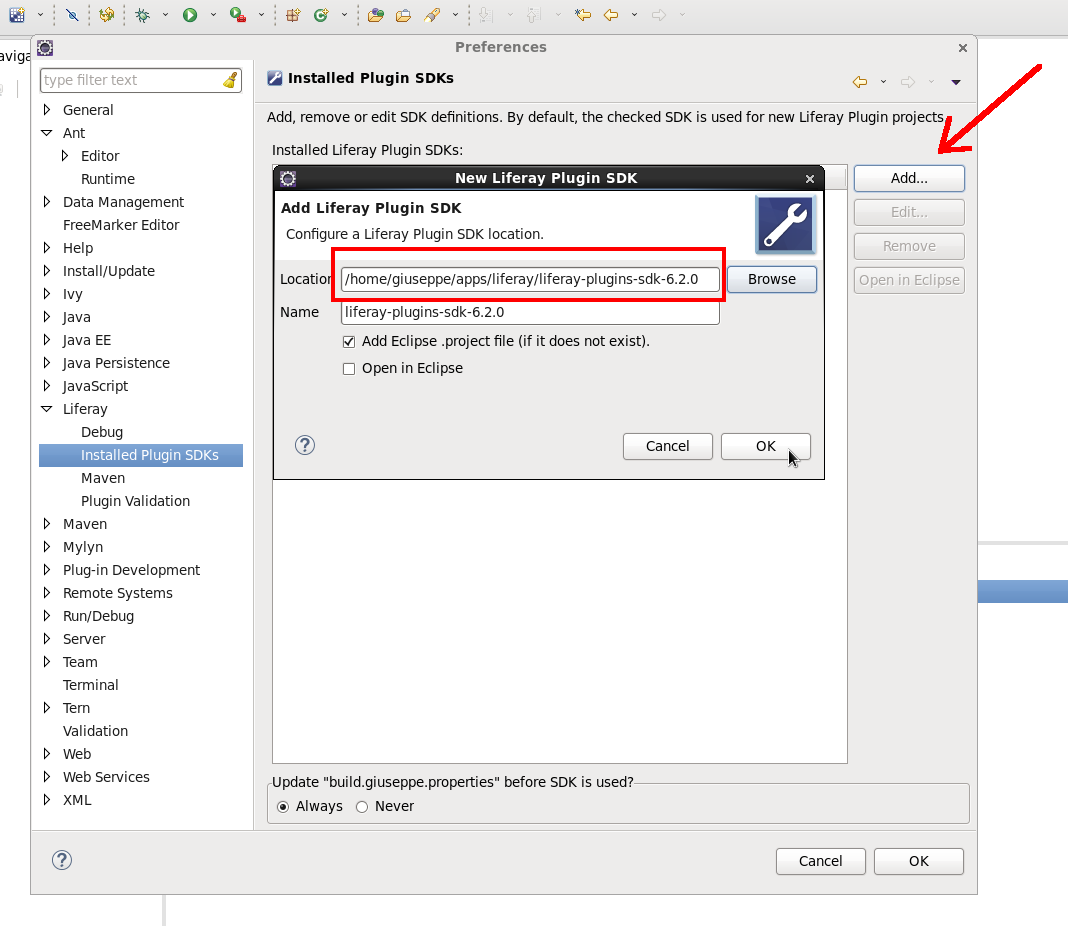The height and width of the screenshot is (926, 1068).
Task: Expand the Web Services node
Action: click(46, 777)
